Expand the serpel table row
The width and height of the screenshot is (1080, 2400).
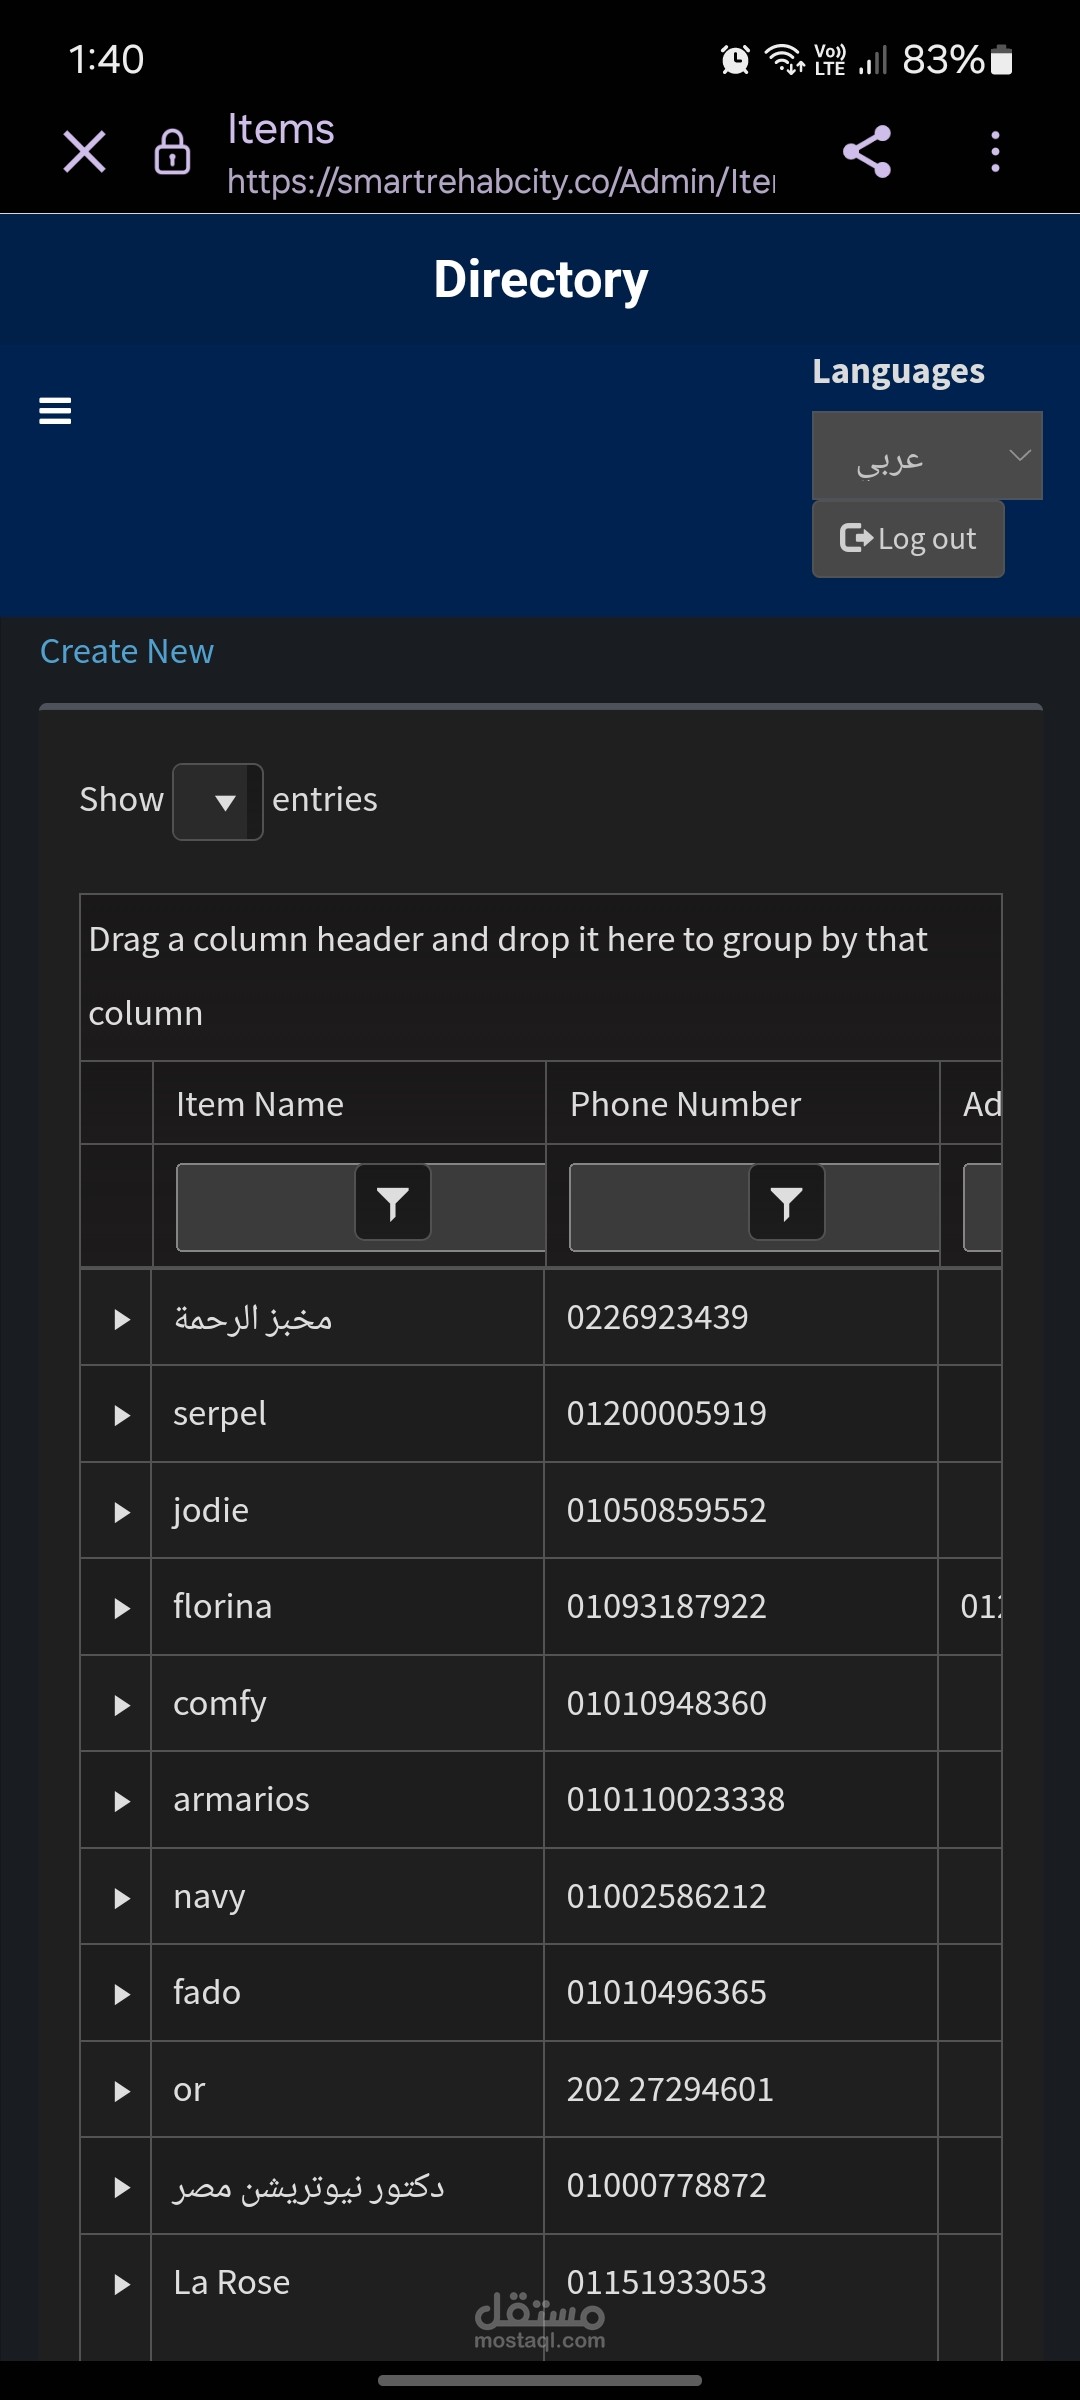point(122,1414)
